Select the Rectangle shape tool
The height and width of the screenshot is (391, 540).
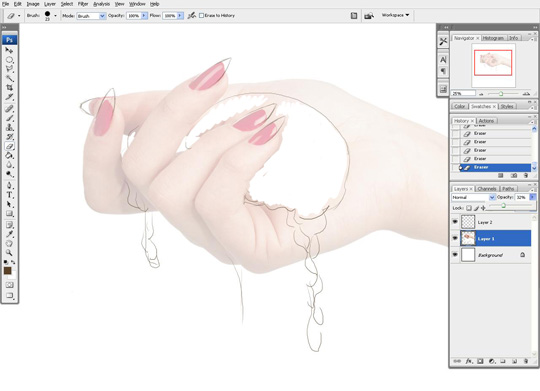[x=9, y=214]
